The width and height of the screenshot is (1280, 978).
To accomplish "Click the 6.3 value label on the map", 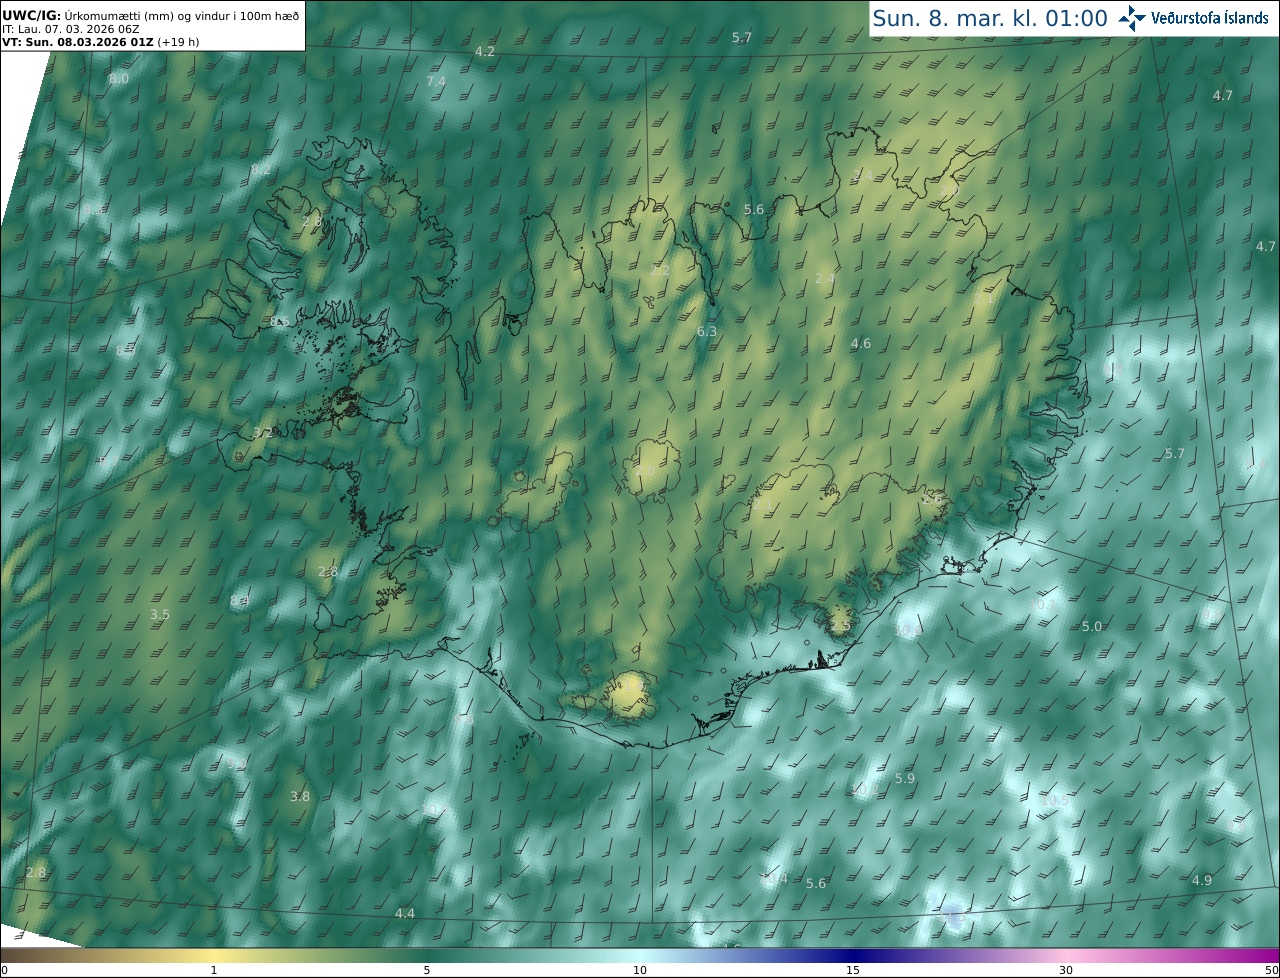I will 707,331.
